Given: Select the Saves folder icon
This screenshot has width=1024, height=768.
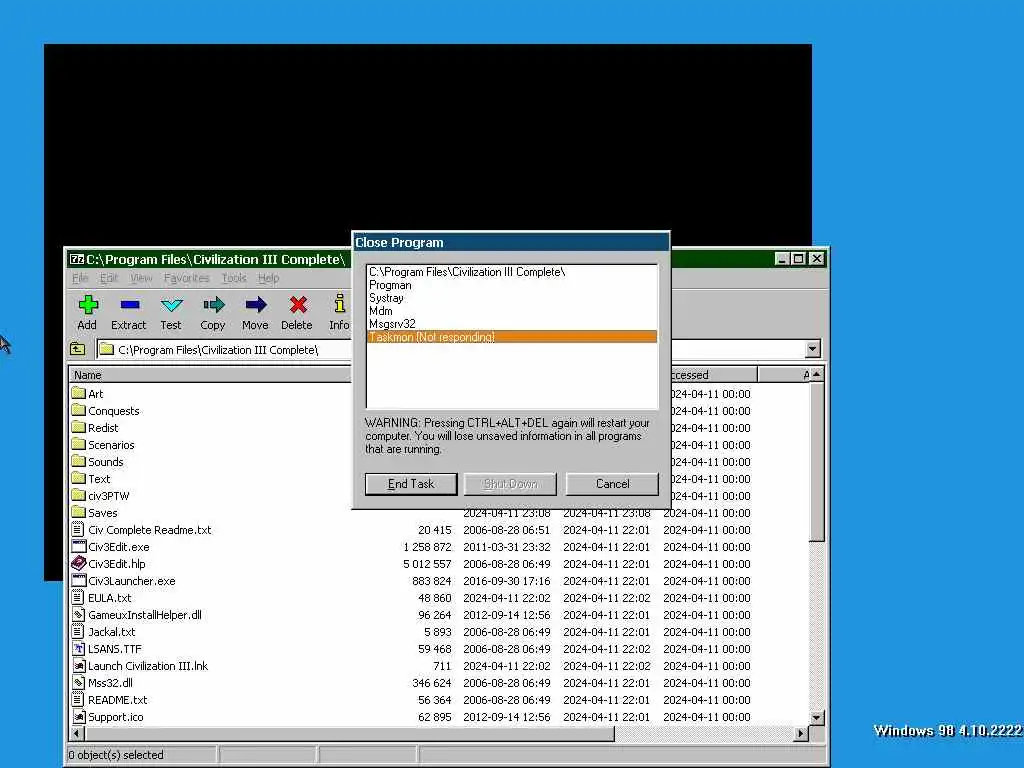Looking at the screenshot, I should (x=78, y=512).
